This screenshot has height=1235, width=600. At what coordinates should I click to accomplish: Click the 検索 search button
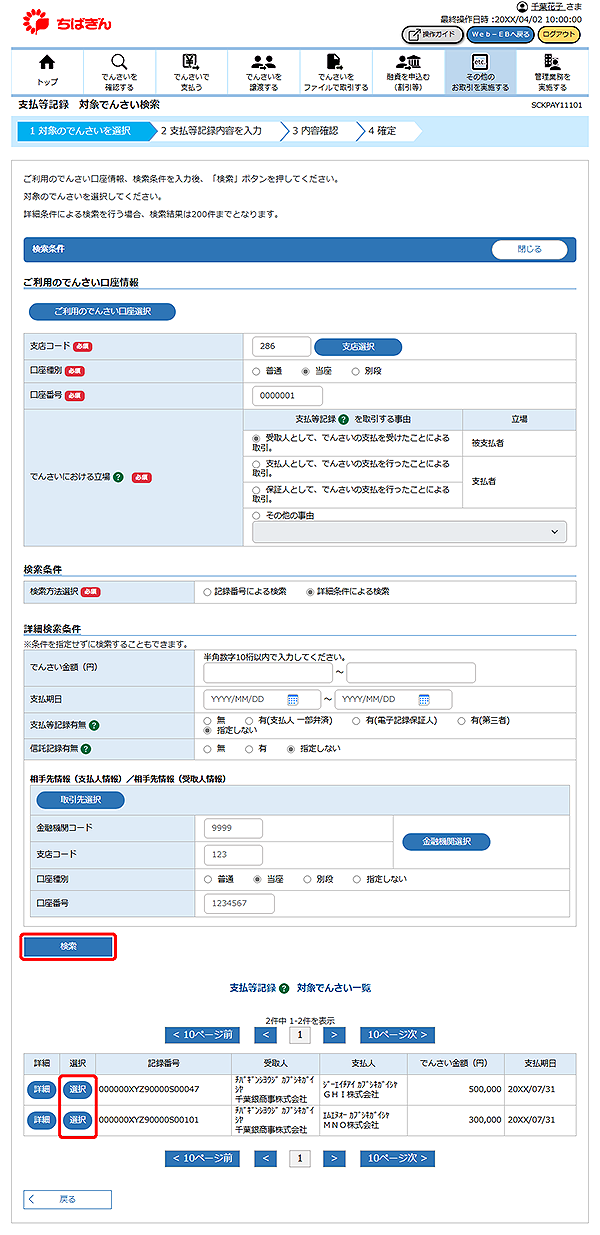pyautogui.click(x=68, y=946)
